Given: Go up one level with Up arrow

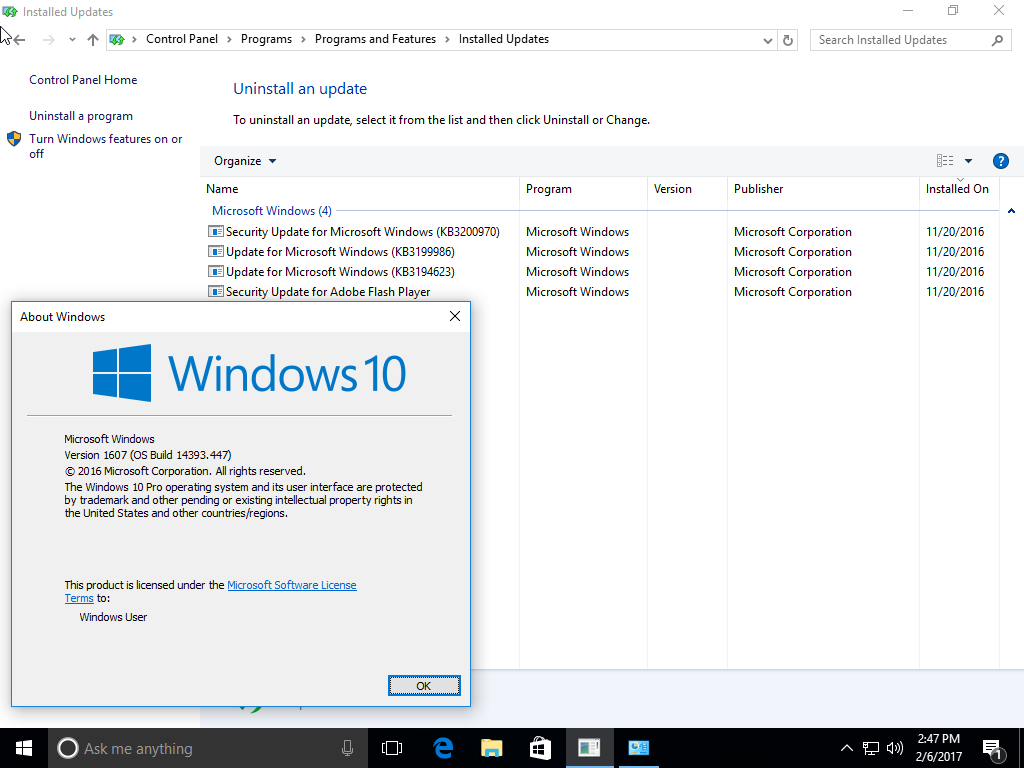Looking at the screenshot, I should pos(93,40).
